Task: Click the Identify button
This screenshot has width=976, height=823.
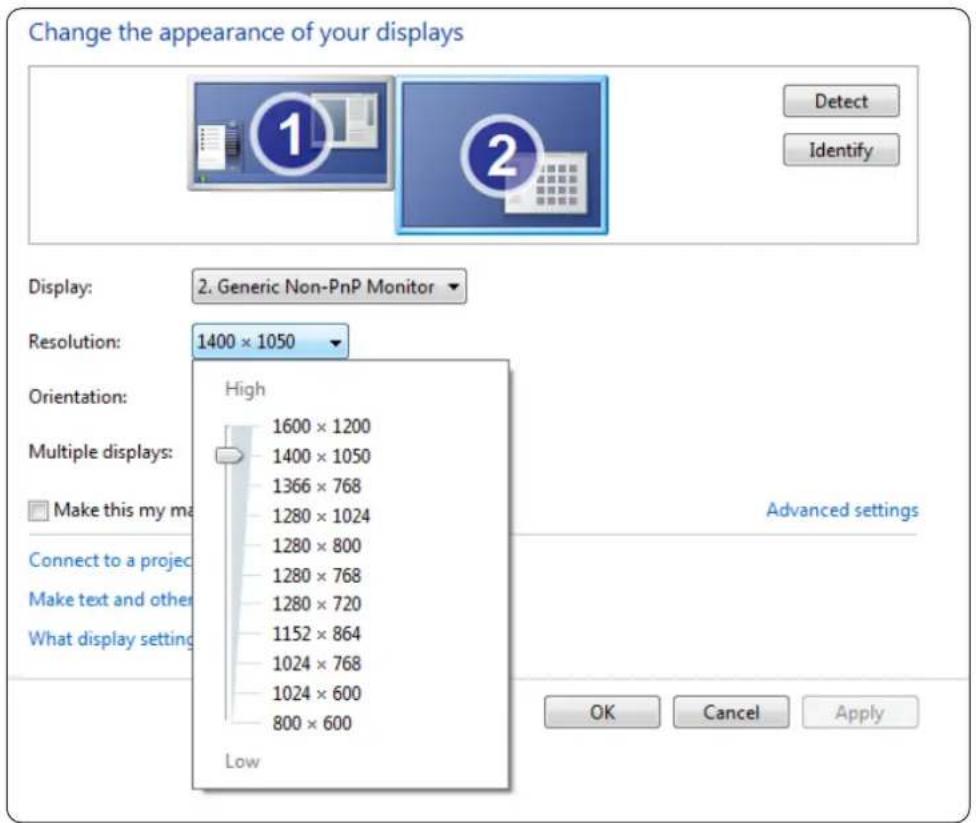Action: pos(841,149)
